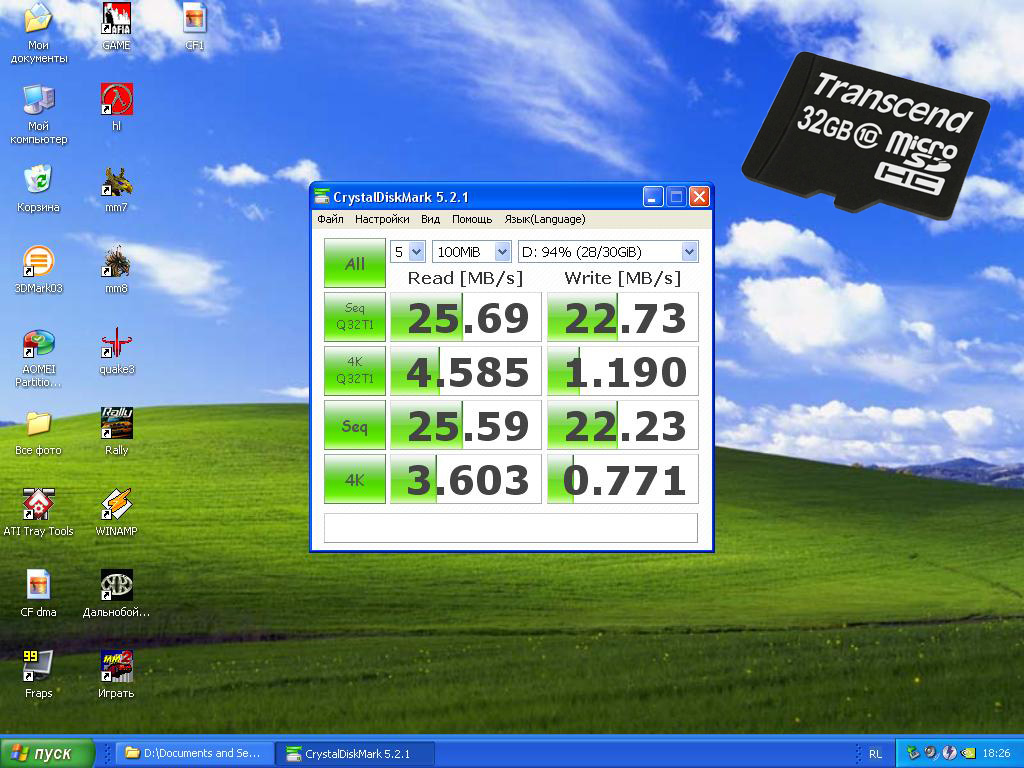Screen dimensions: 1024x768
Task: Open Мой компьютер desktop icon
Action: tap(38, 114)
